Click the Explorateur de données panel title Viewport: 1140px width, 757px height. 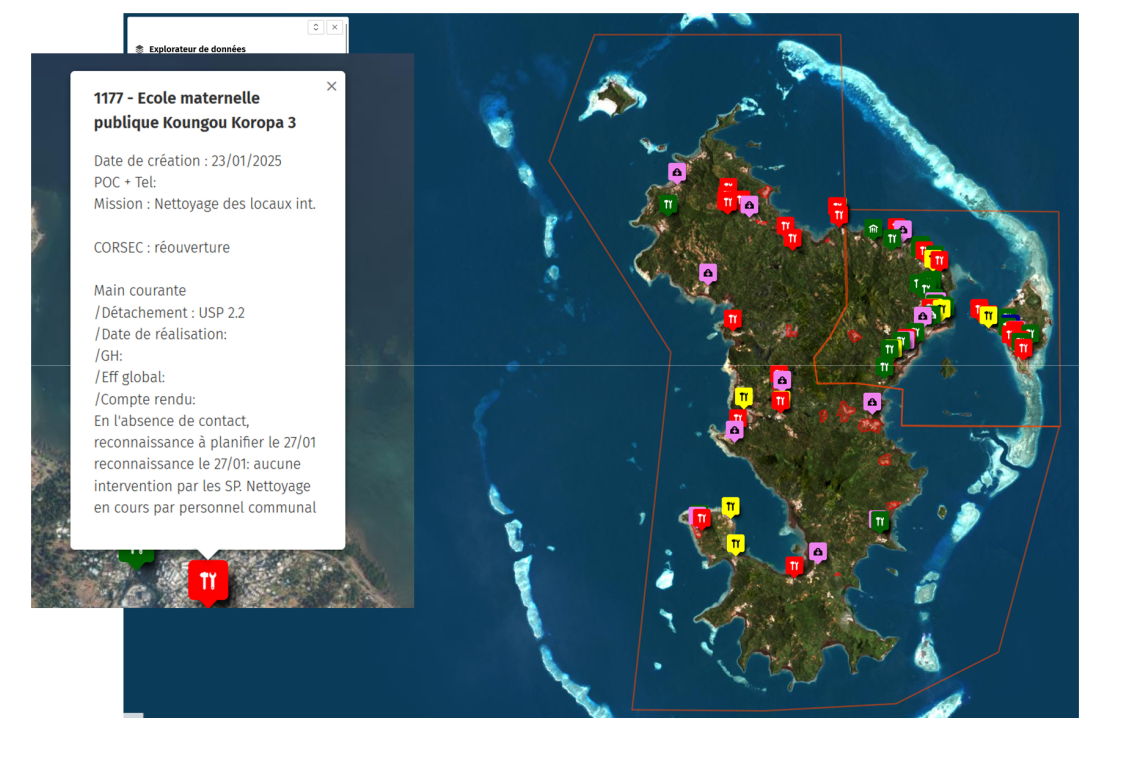tap(197, 48)
